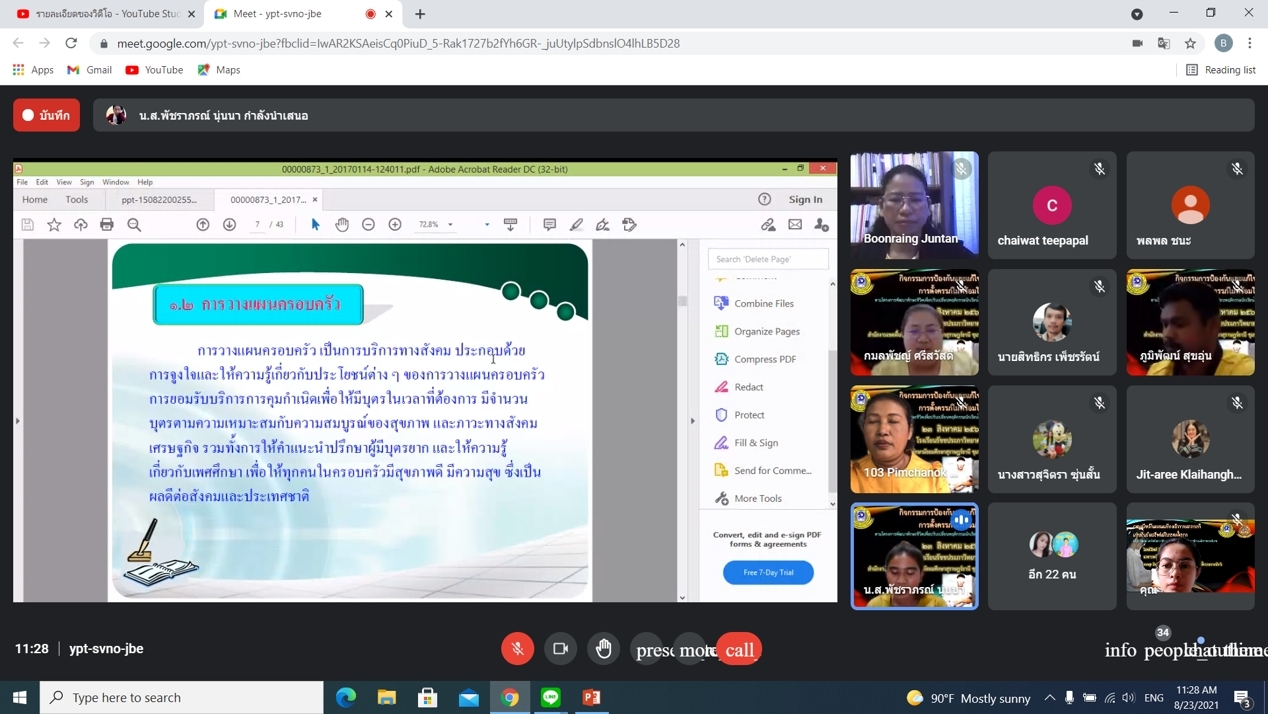Raise hand in the meeting

[x=604, y=649]
